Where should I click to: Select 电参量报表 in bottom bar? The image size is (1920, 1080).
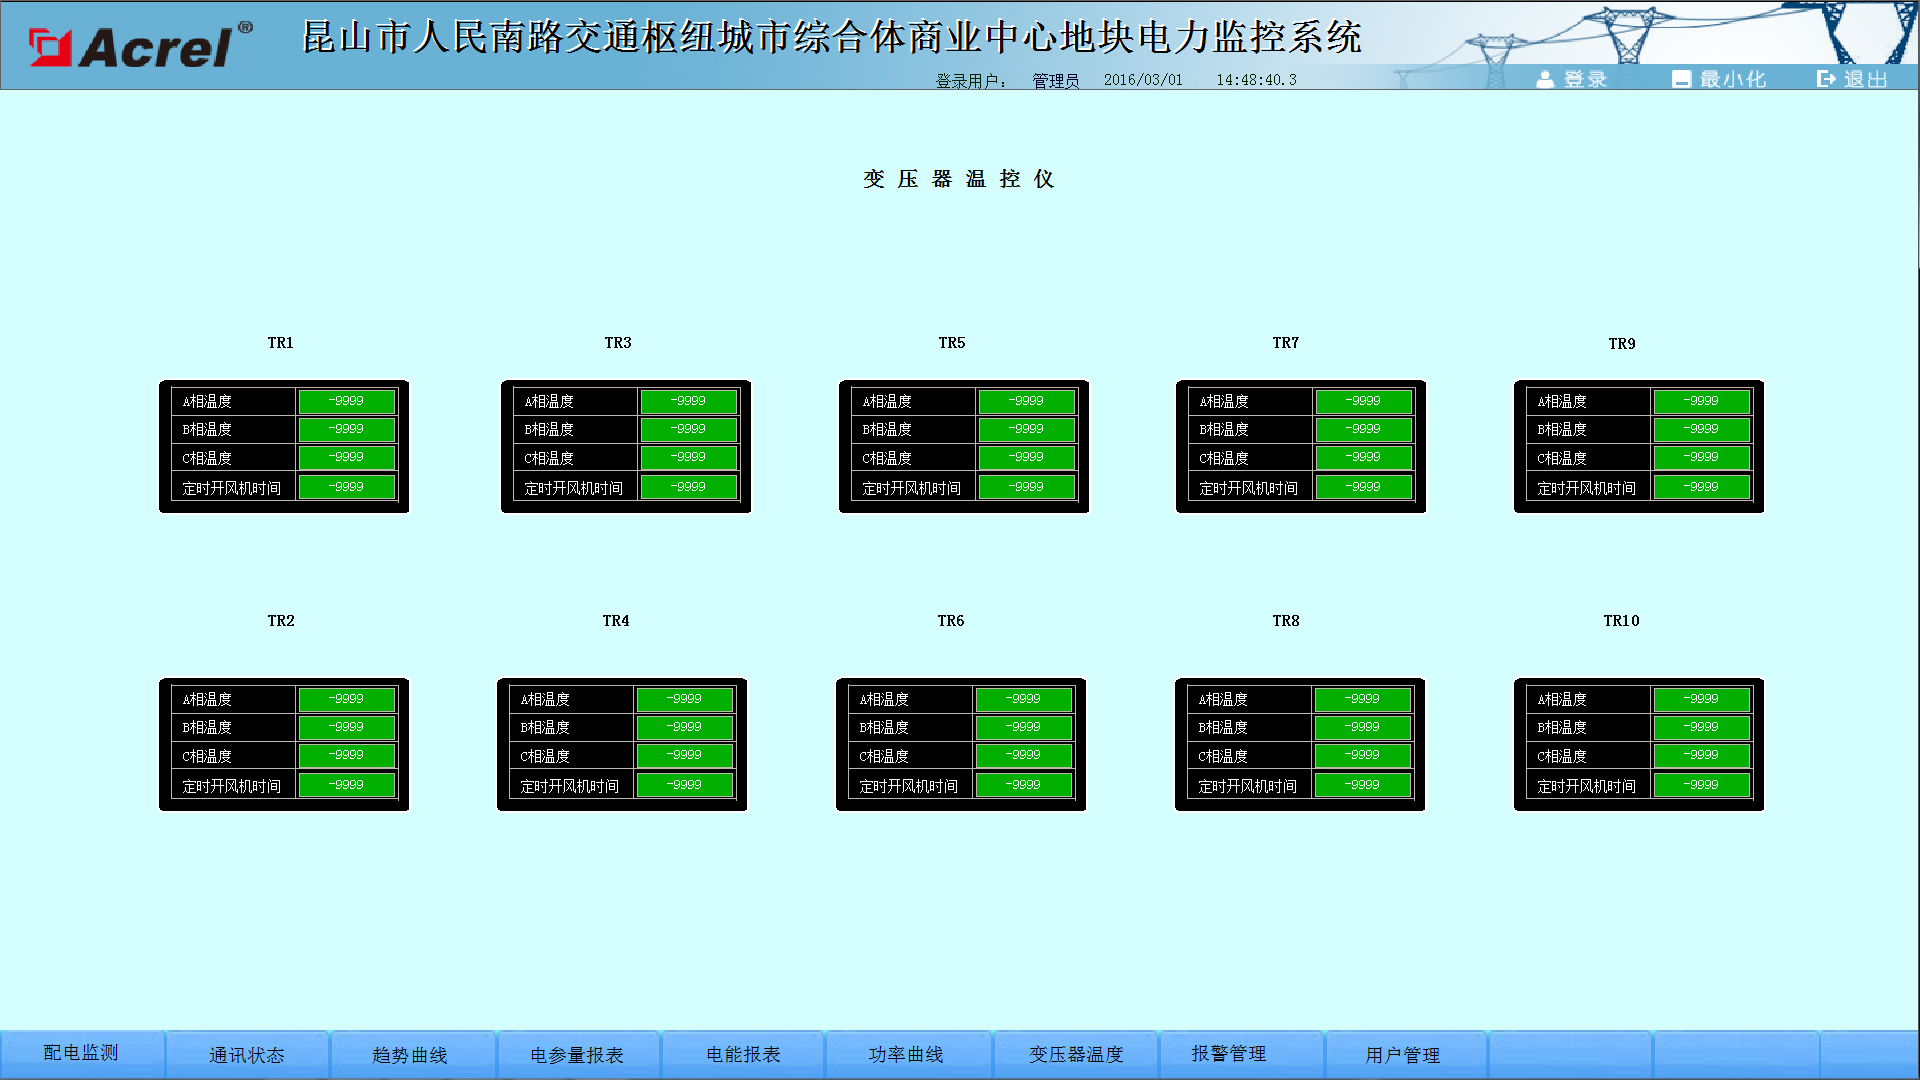pyautogui.click(x=576, y=1055)
